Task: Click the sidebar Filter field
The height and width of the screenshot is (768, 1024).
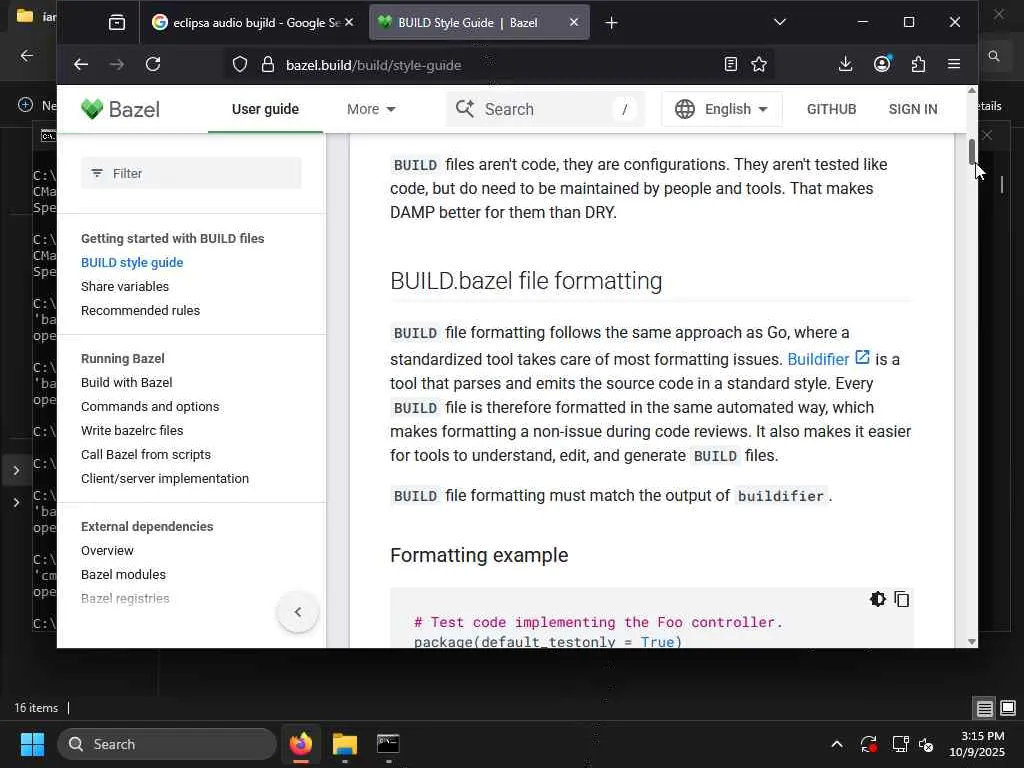Action: (191, 173)
